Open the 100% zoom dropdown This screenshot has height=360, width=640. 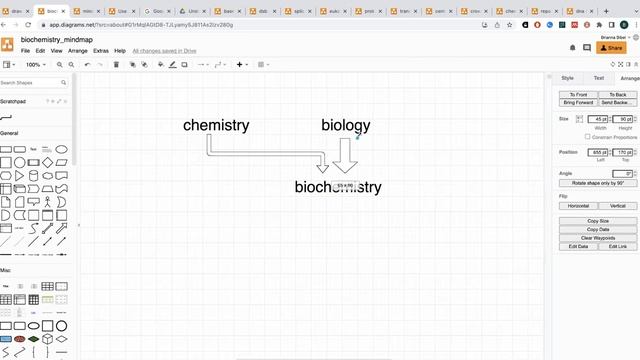[36, 64]
